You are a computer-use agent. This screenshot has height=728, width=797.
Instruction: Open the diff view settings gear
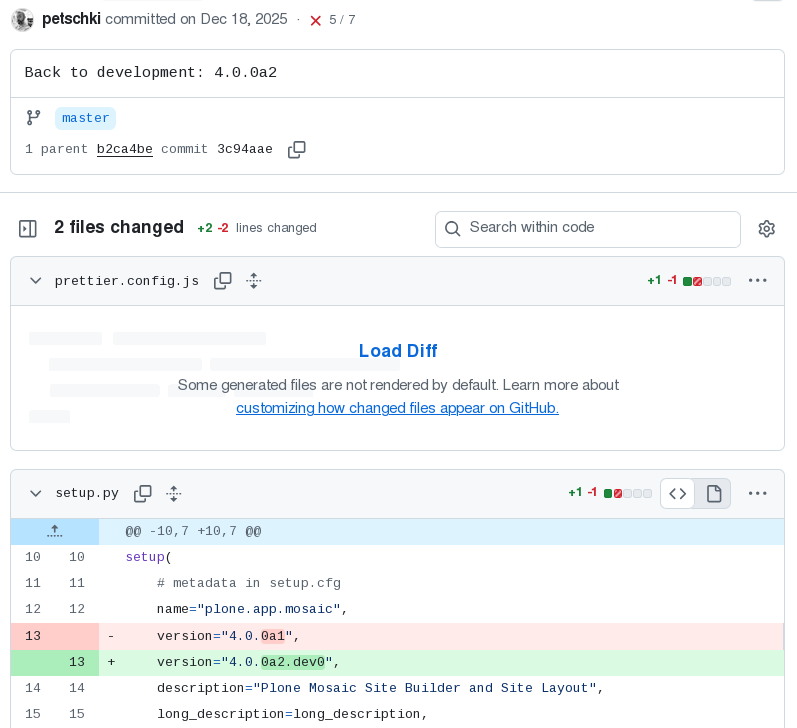(x=766, y=229)
